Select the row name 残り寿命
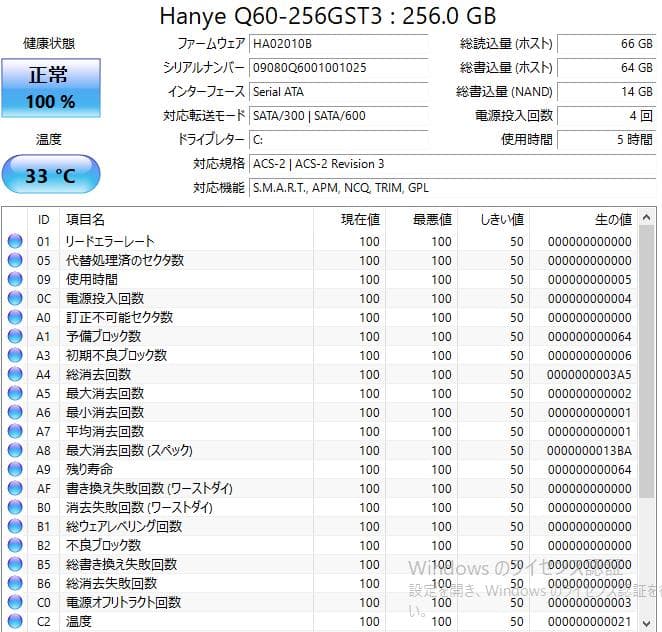662x632 pixels. pyautogui.click(x=90, y=469)
